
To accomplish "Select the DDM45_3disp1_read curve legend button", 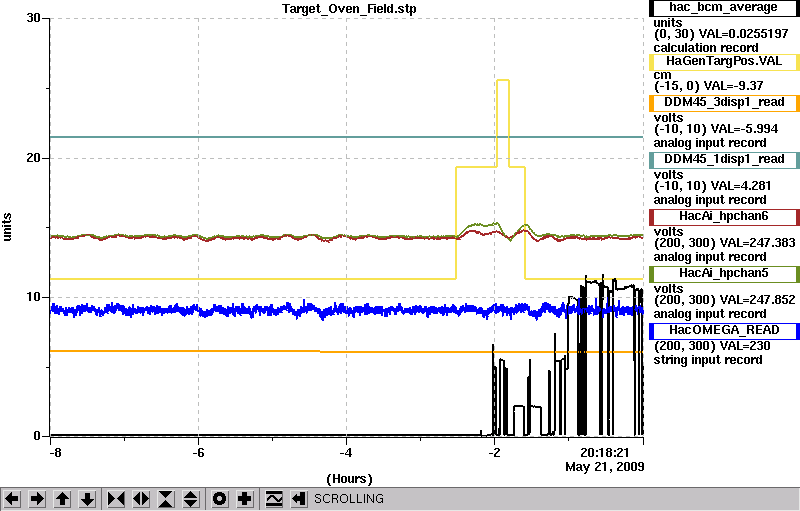I will pyautogui.click(x=723, y=103).
